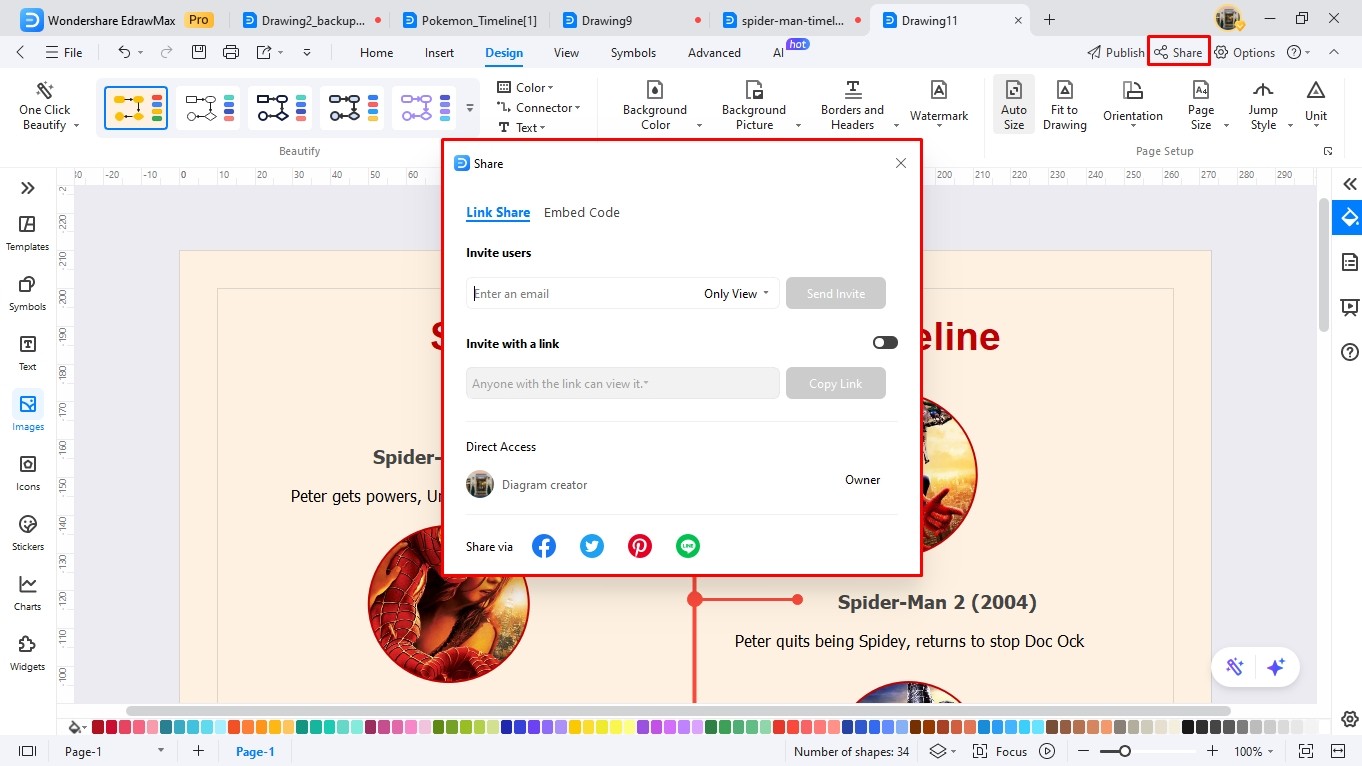Click the Print icon in the toolbar
The image size is (1362, 766).
pyautogui.click(x=231, y=52)
